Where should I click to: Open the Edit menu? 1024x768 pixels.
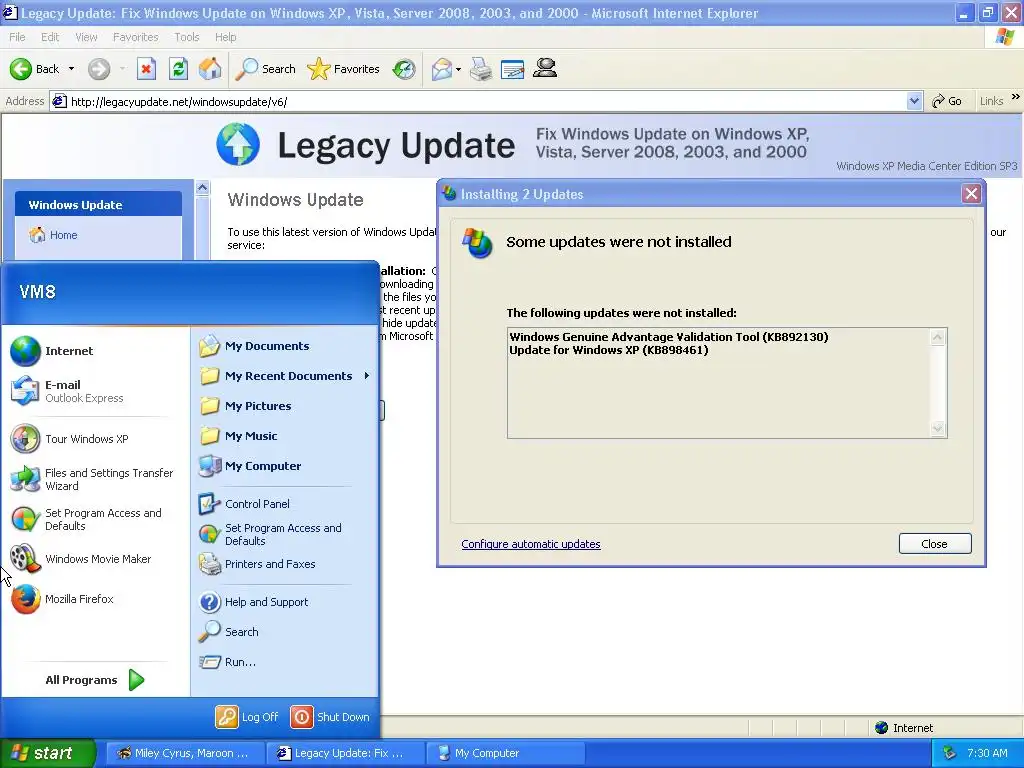(50, 37)
